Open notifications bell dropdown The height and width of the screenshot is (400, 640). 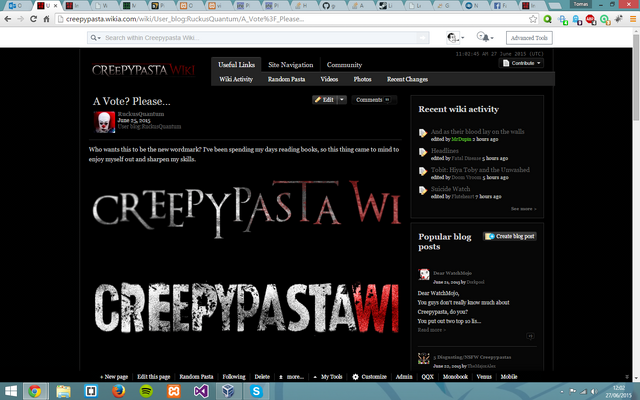point(485,37)
